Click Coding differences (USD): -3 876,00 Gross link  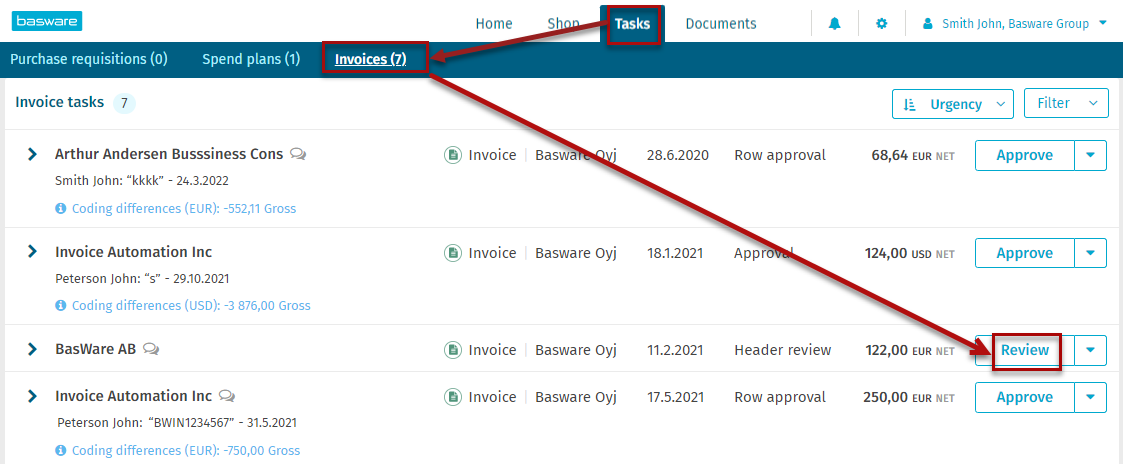(191, 306)
